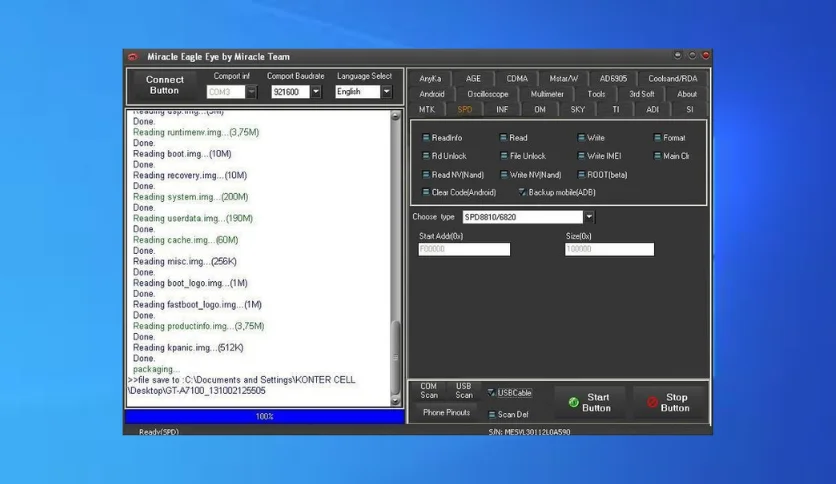
Task: Select the Coolsand/RDA tab
Action: pos(672,78)
